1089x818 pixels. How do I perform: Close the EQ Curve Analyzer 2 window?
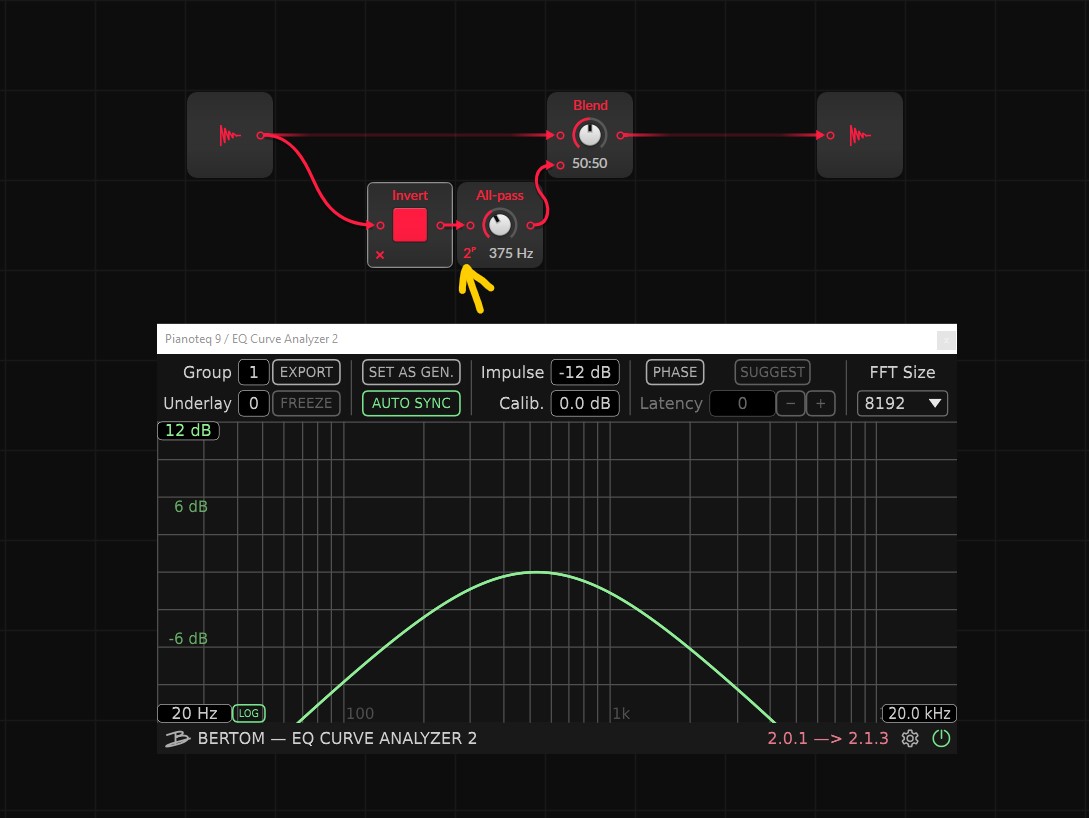pos(946,340)
